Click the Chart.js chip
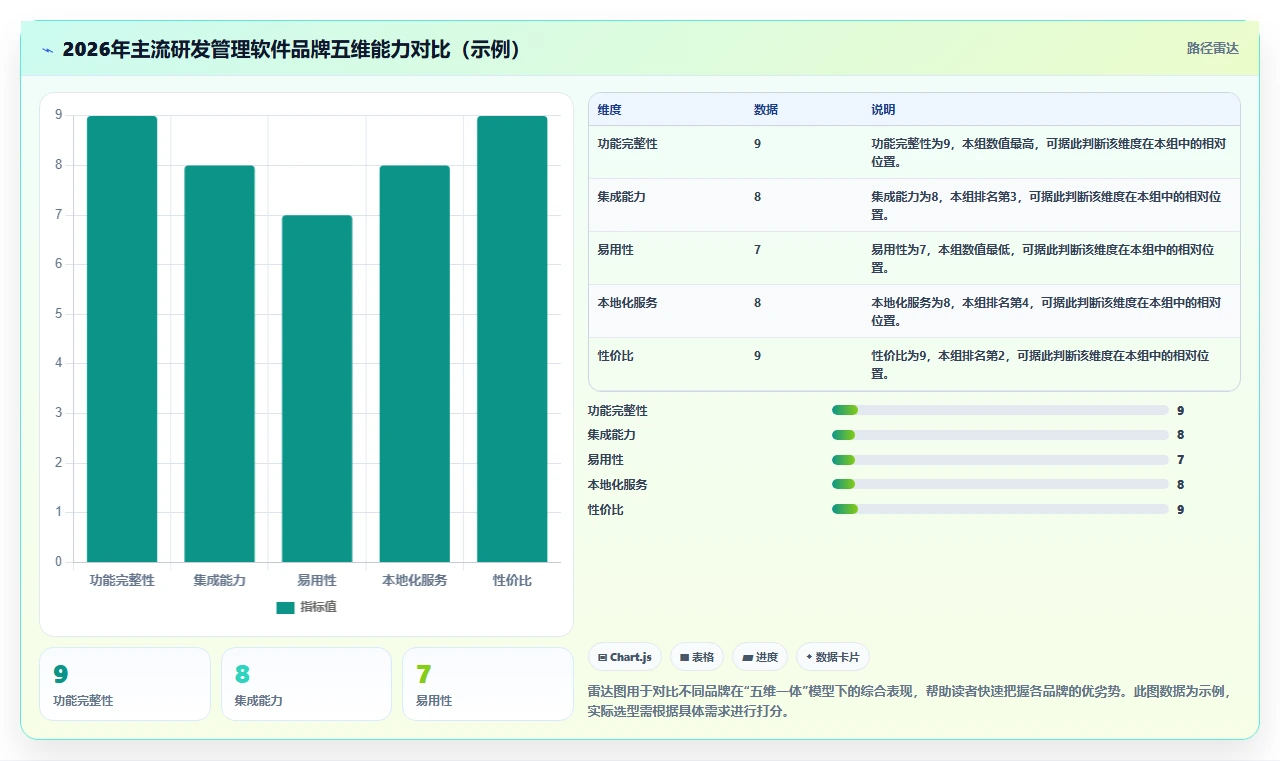Image resolution: width=1280 pixels, height=761 pixels. (625, 657)
